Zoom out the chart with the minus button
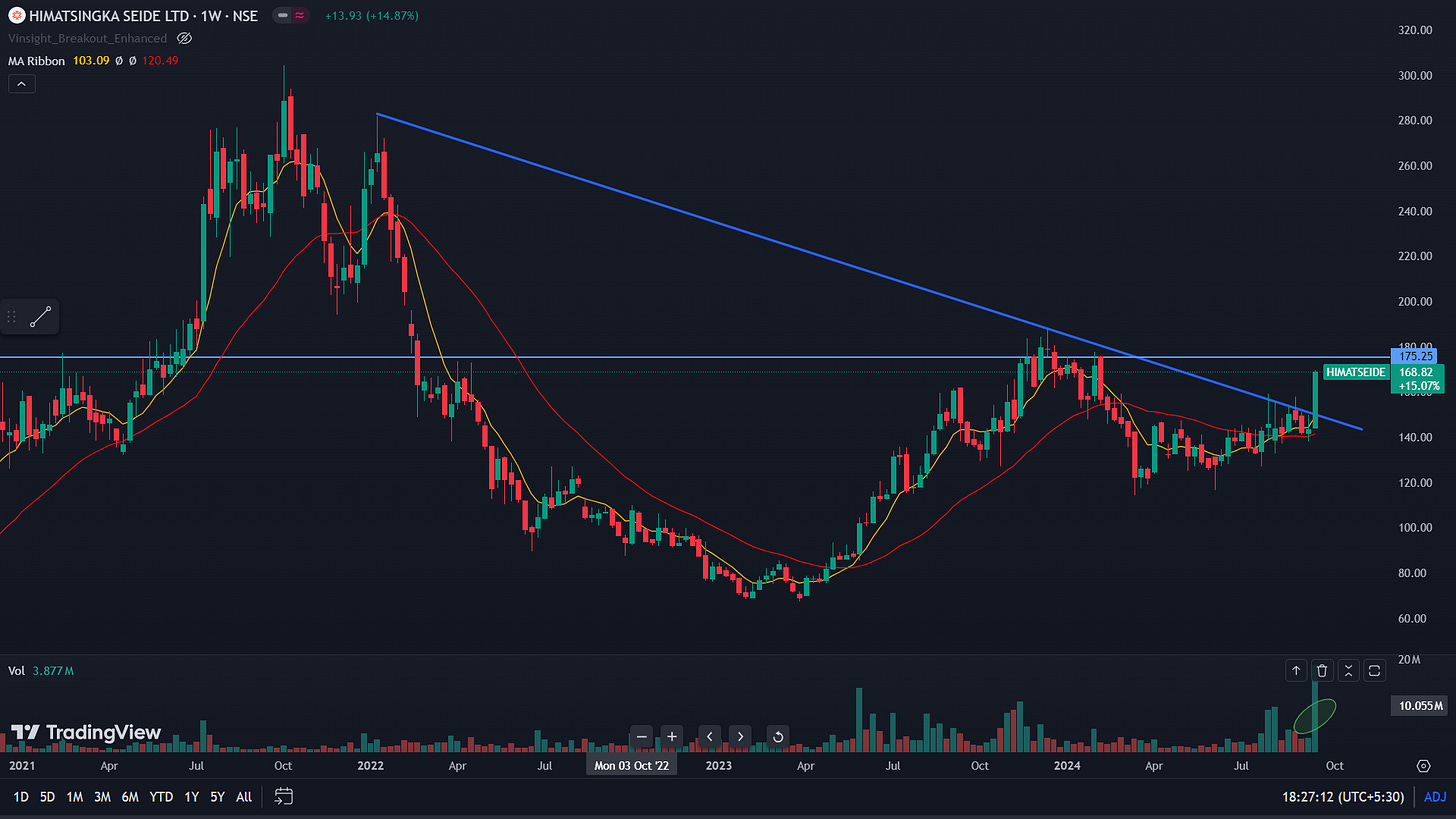The image size is (1456, 819). point(642,737)
